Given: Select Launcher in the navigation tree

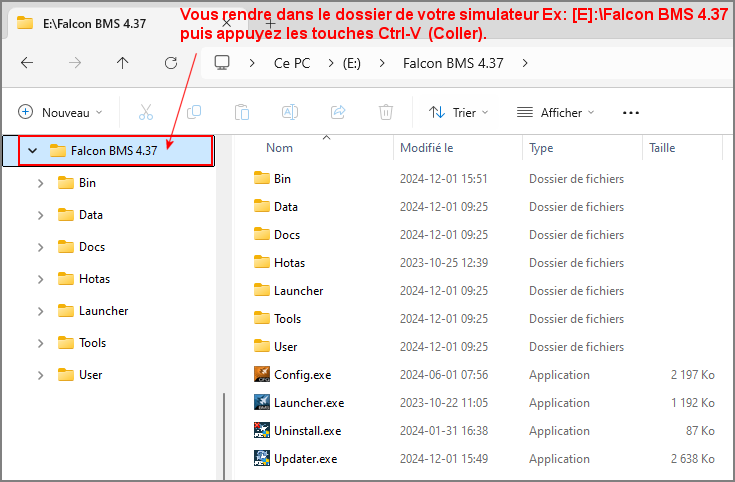Looking at the screenshot, I should [104, 311].
